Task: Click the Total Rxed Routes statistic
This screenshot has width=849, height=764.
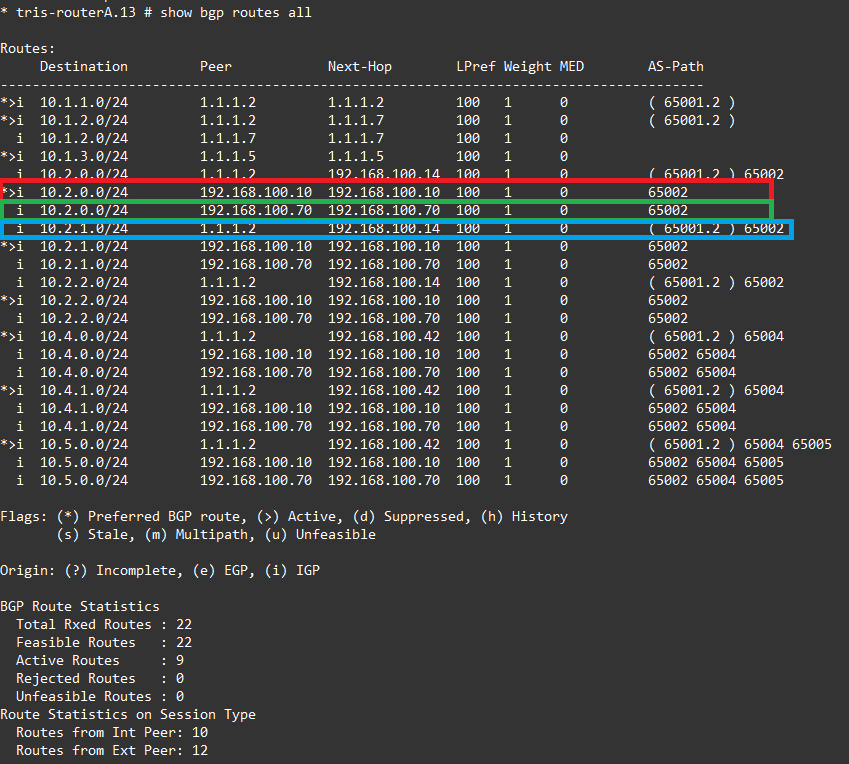Action: (x=104, y=624)
